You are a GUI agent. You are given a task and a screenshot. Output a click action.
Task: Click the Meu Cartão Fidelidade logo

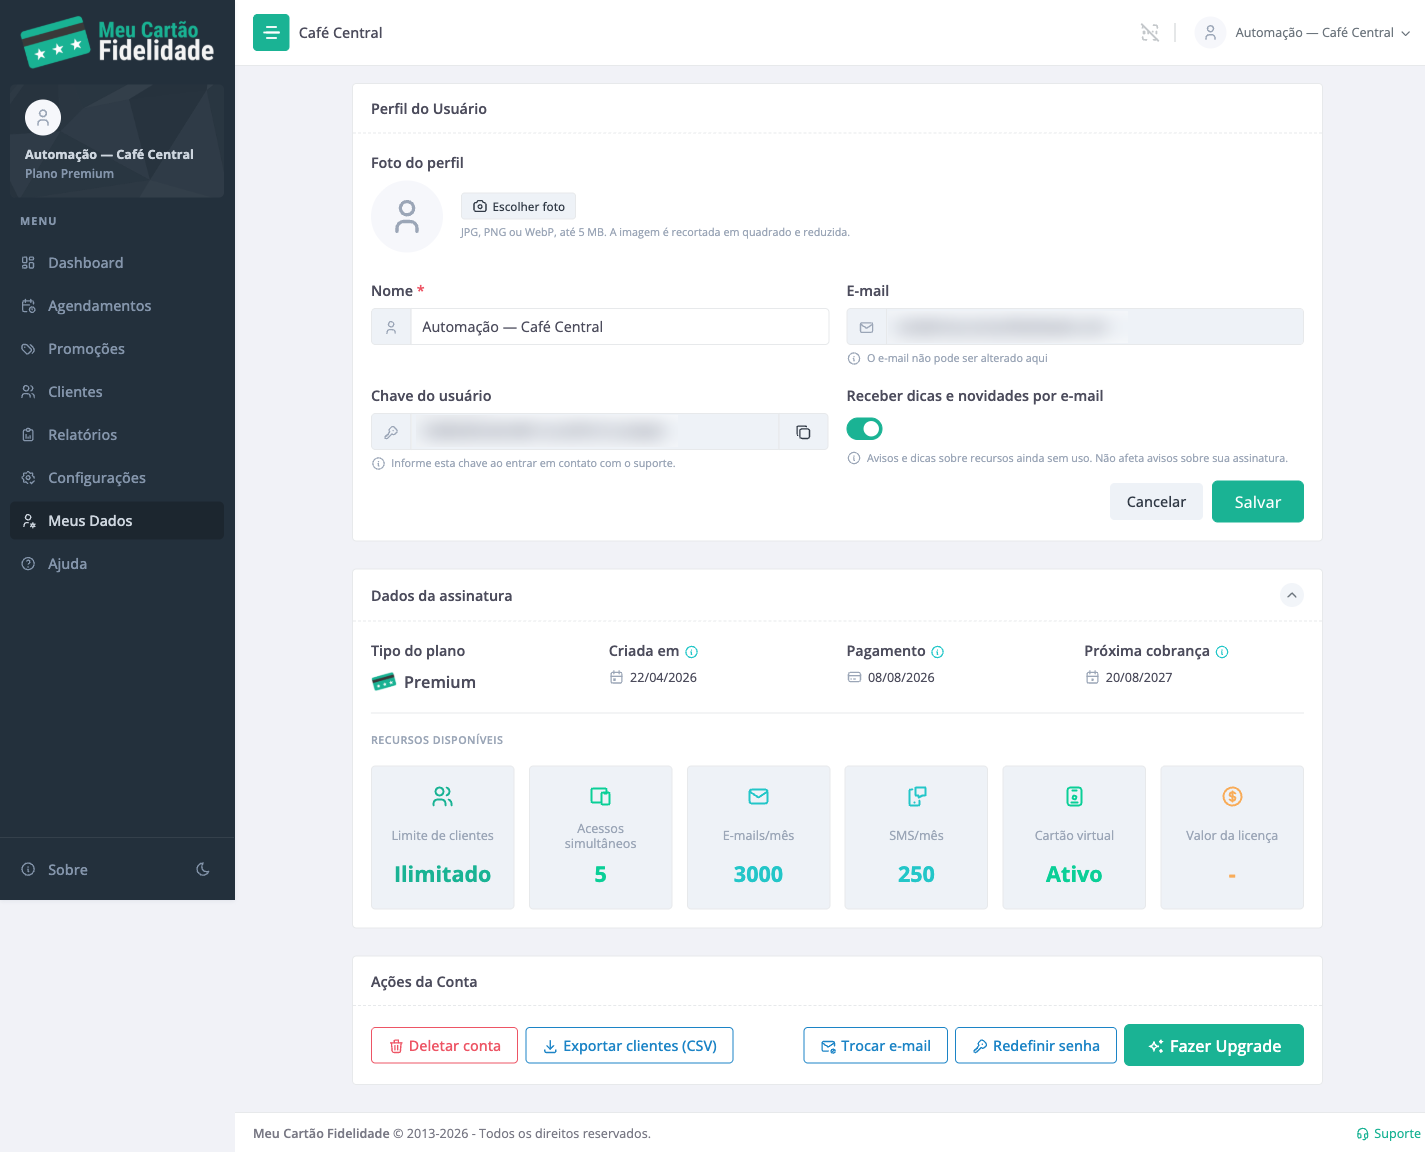(117, 41)
